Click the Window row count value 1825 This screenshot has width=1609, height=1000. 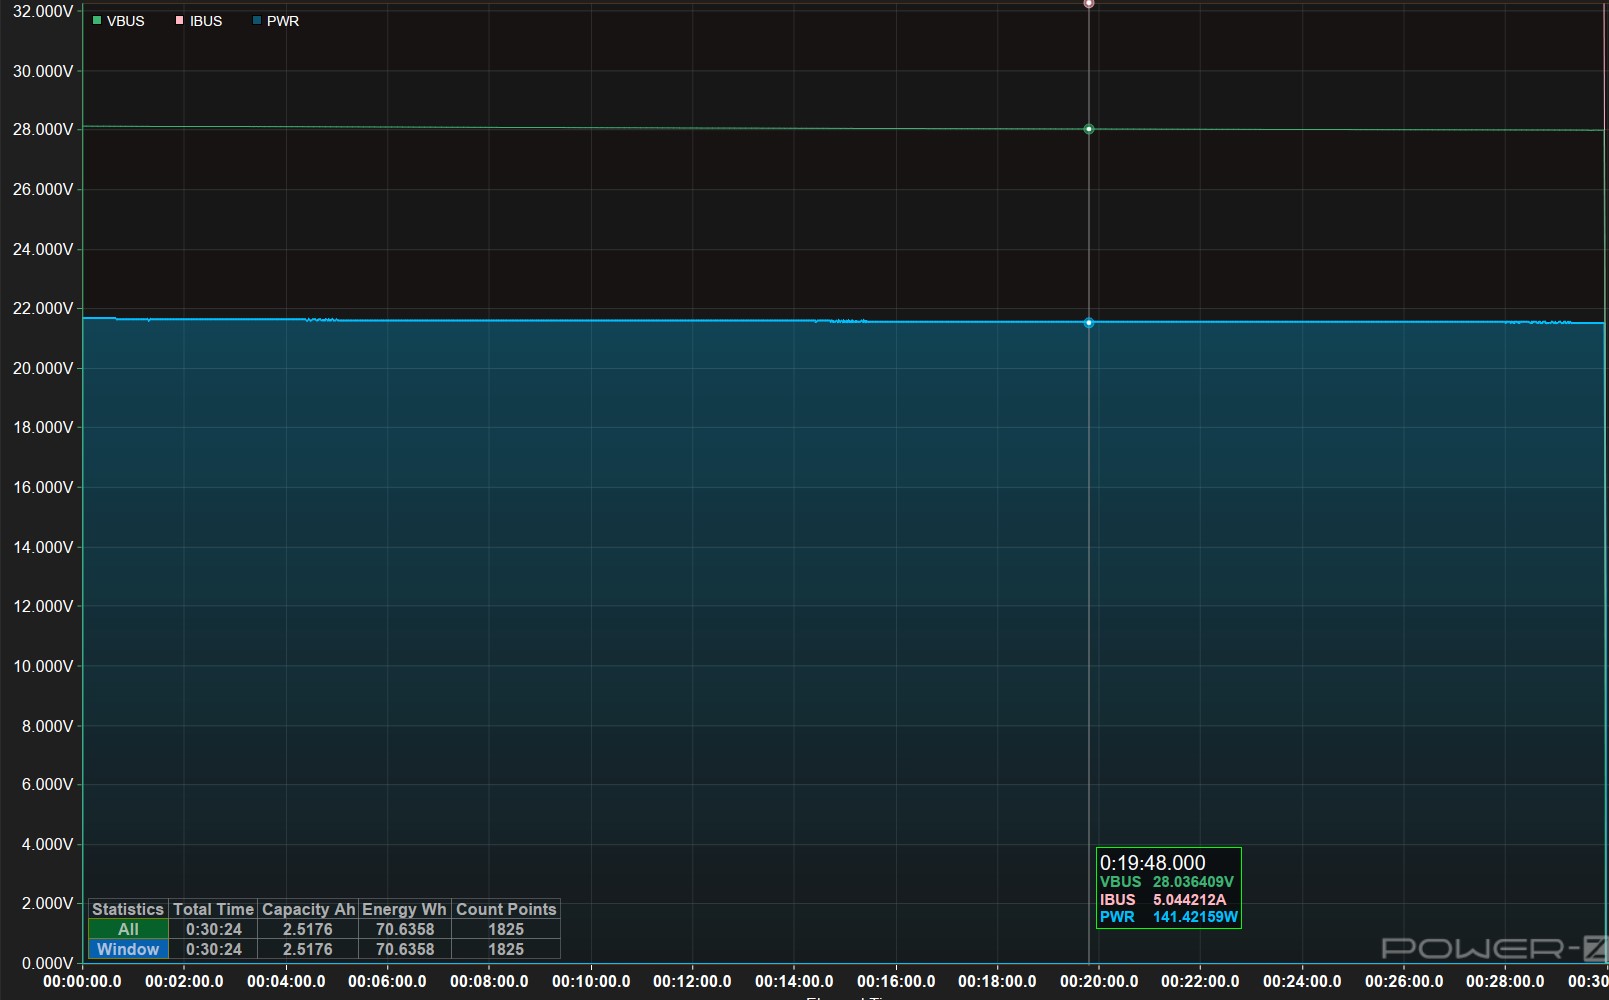506,949
